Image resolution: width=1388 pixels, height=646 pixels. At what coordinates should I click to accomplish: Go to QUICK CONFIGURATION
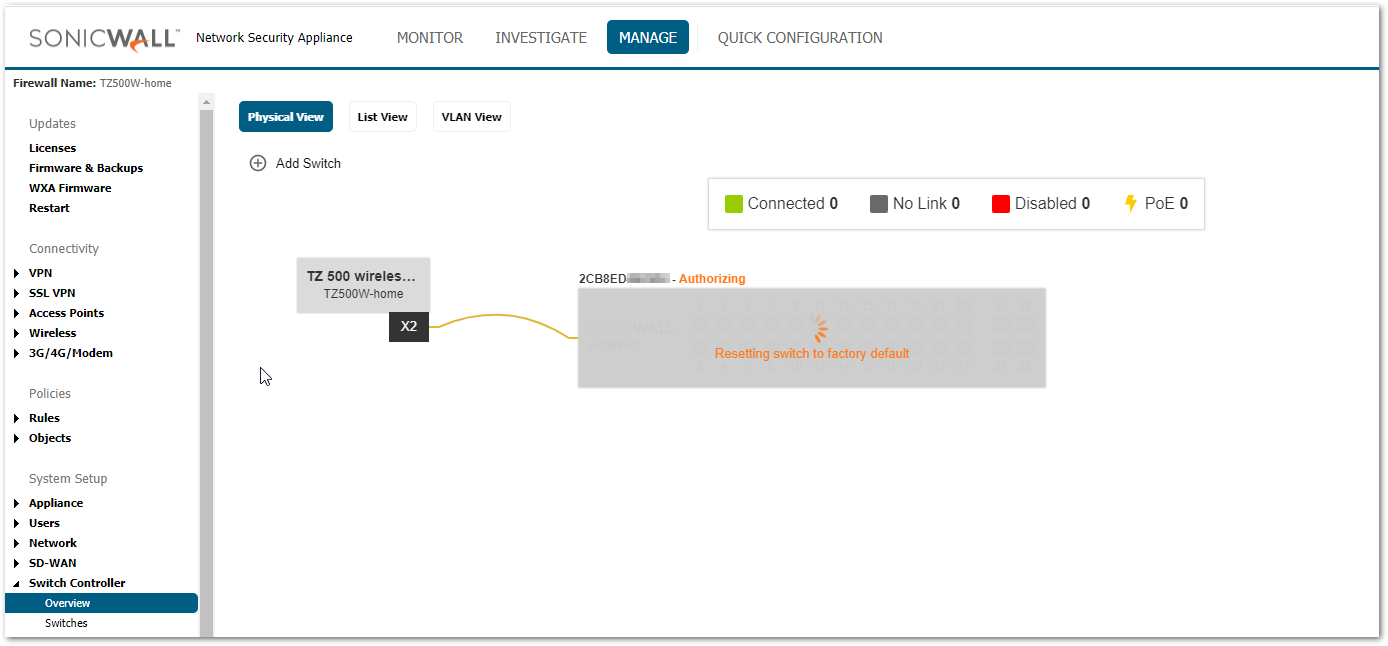[x=800, y=38]
